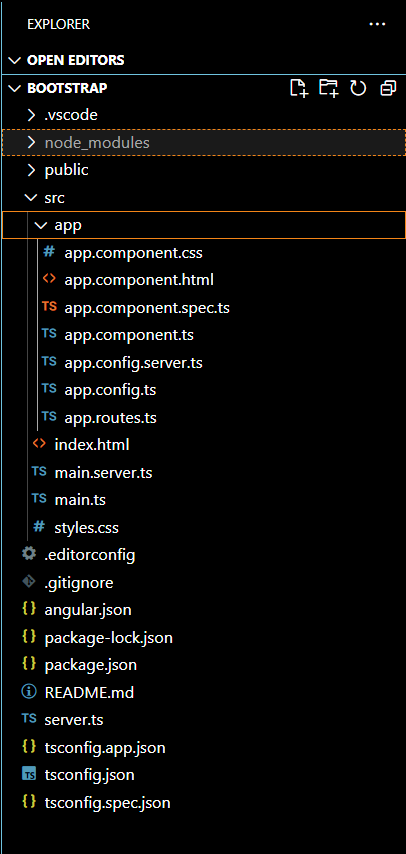The image size is (406, 854).
Task: Open the angular.json file
Action: (88, 609)
